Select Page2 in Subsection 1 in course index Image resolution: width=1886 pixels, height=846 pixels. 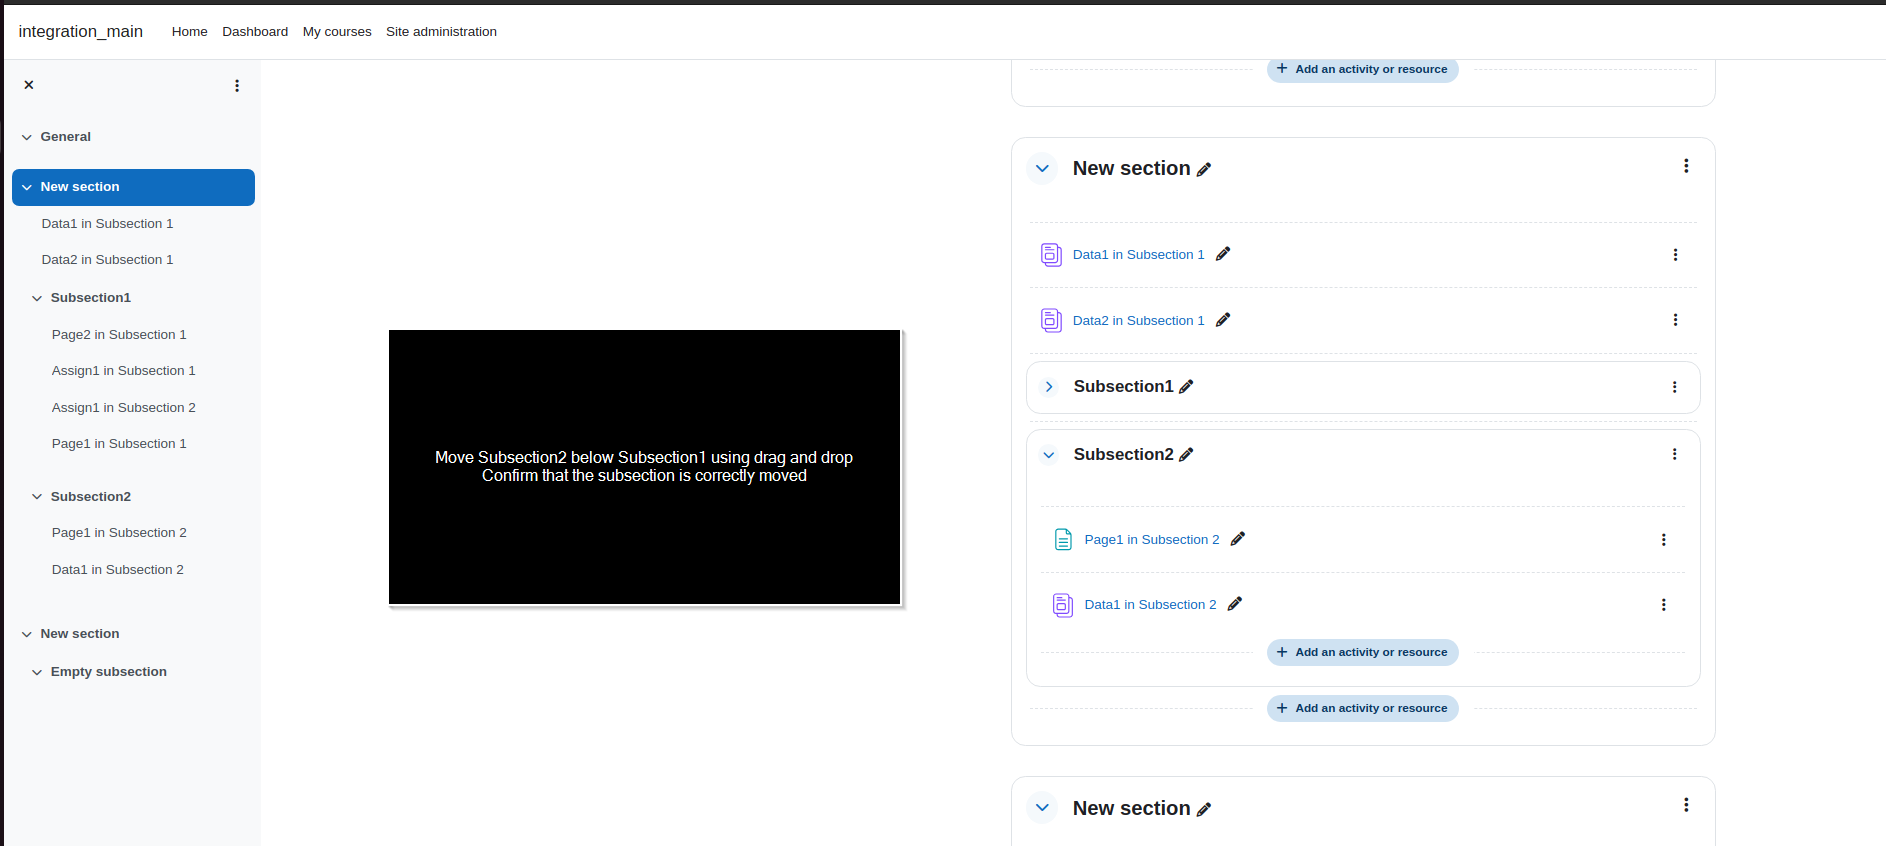click(119, 335)
